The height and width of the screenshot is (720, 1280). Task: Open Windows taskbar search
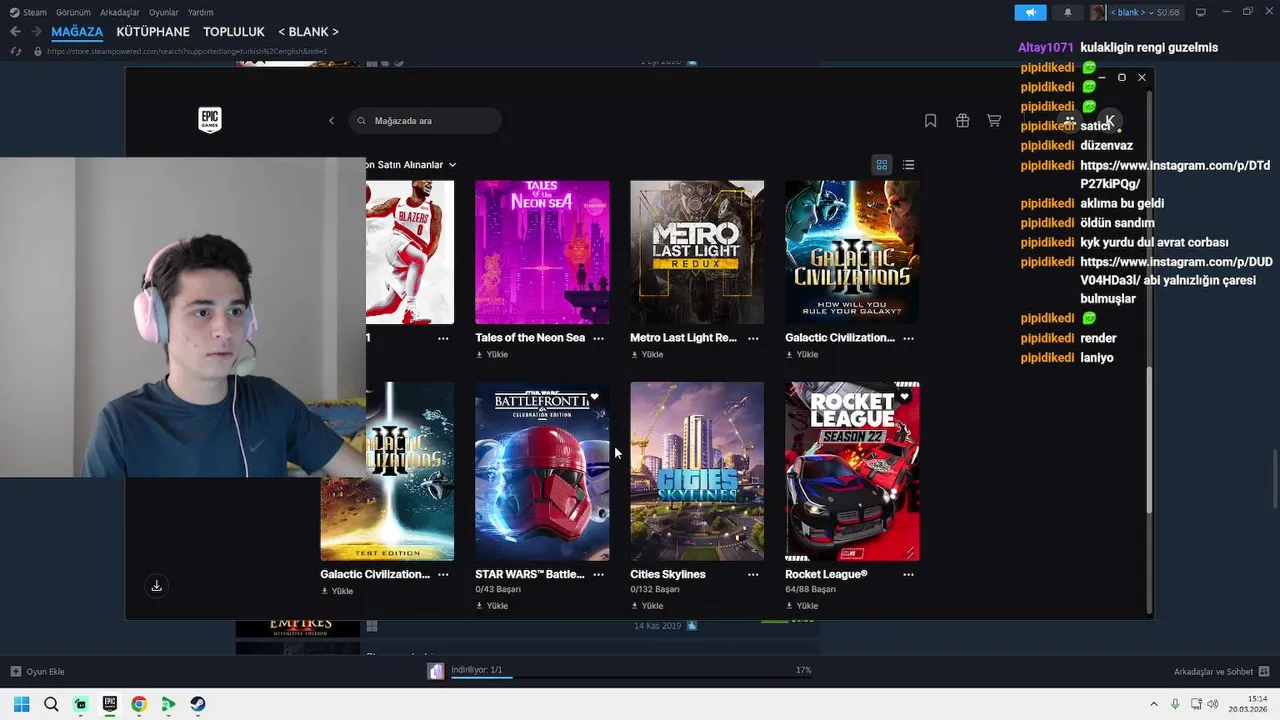(x=51, y=704)
